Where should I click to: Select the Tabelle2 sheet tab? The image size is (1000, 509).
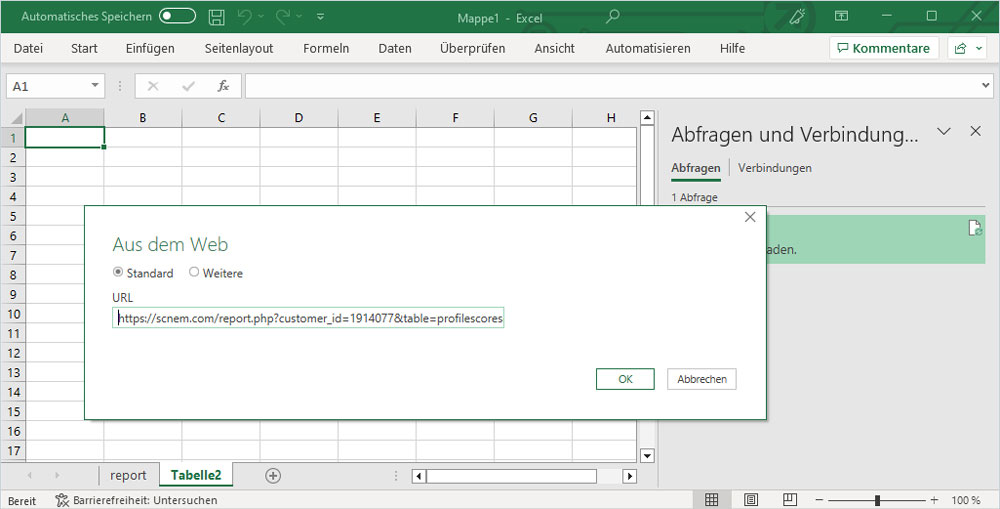coord(196,475)
